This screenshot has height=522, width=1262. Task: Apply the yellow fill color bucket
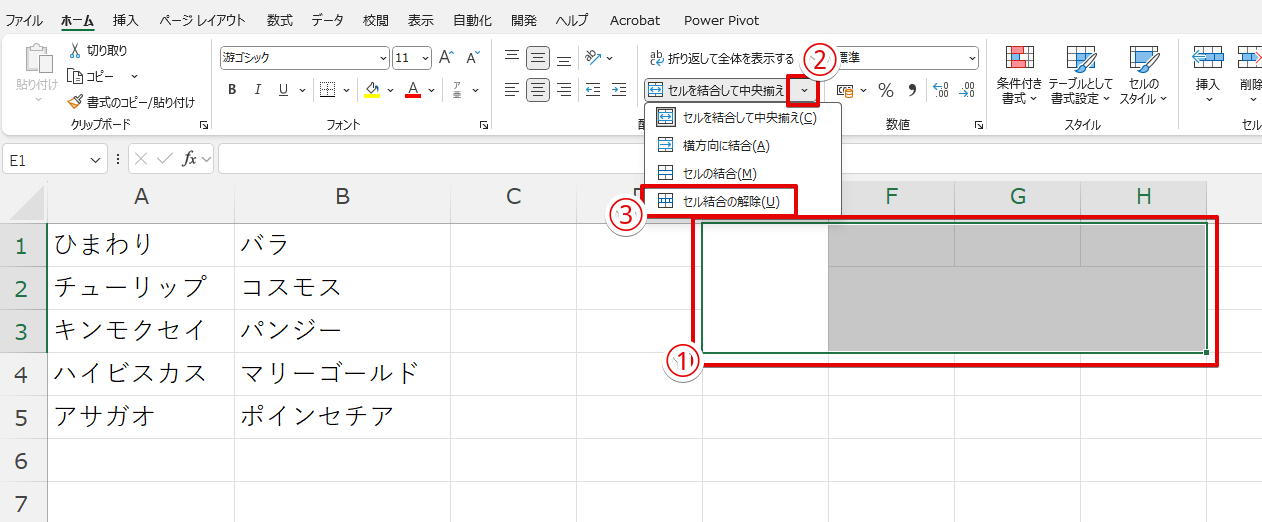(x=372, y=90)
